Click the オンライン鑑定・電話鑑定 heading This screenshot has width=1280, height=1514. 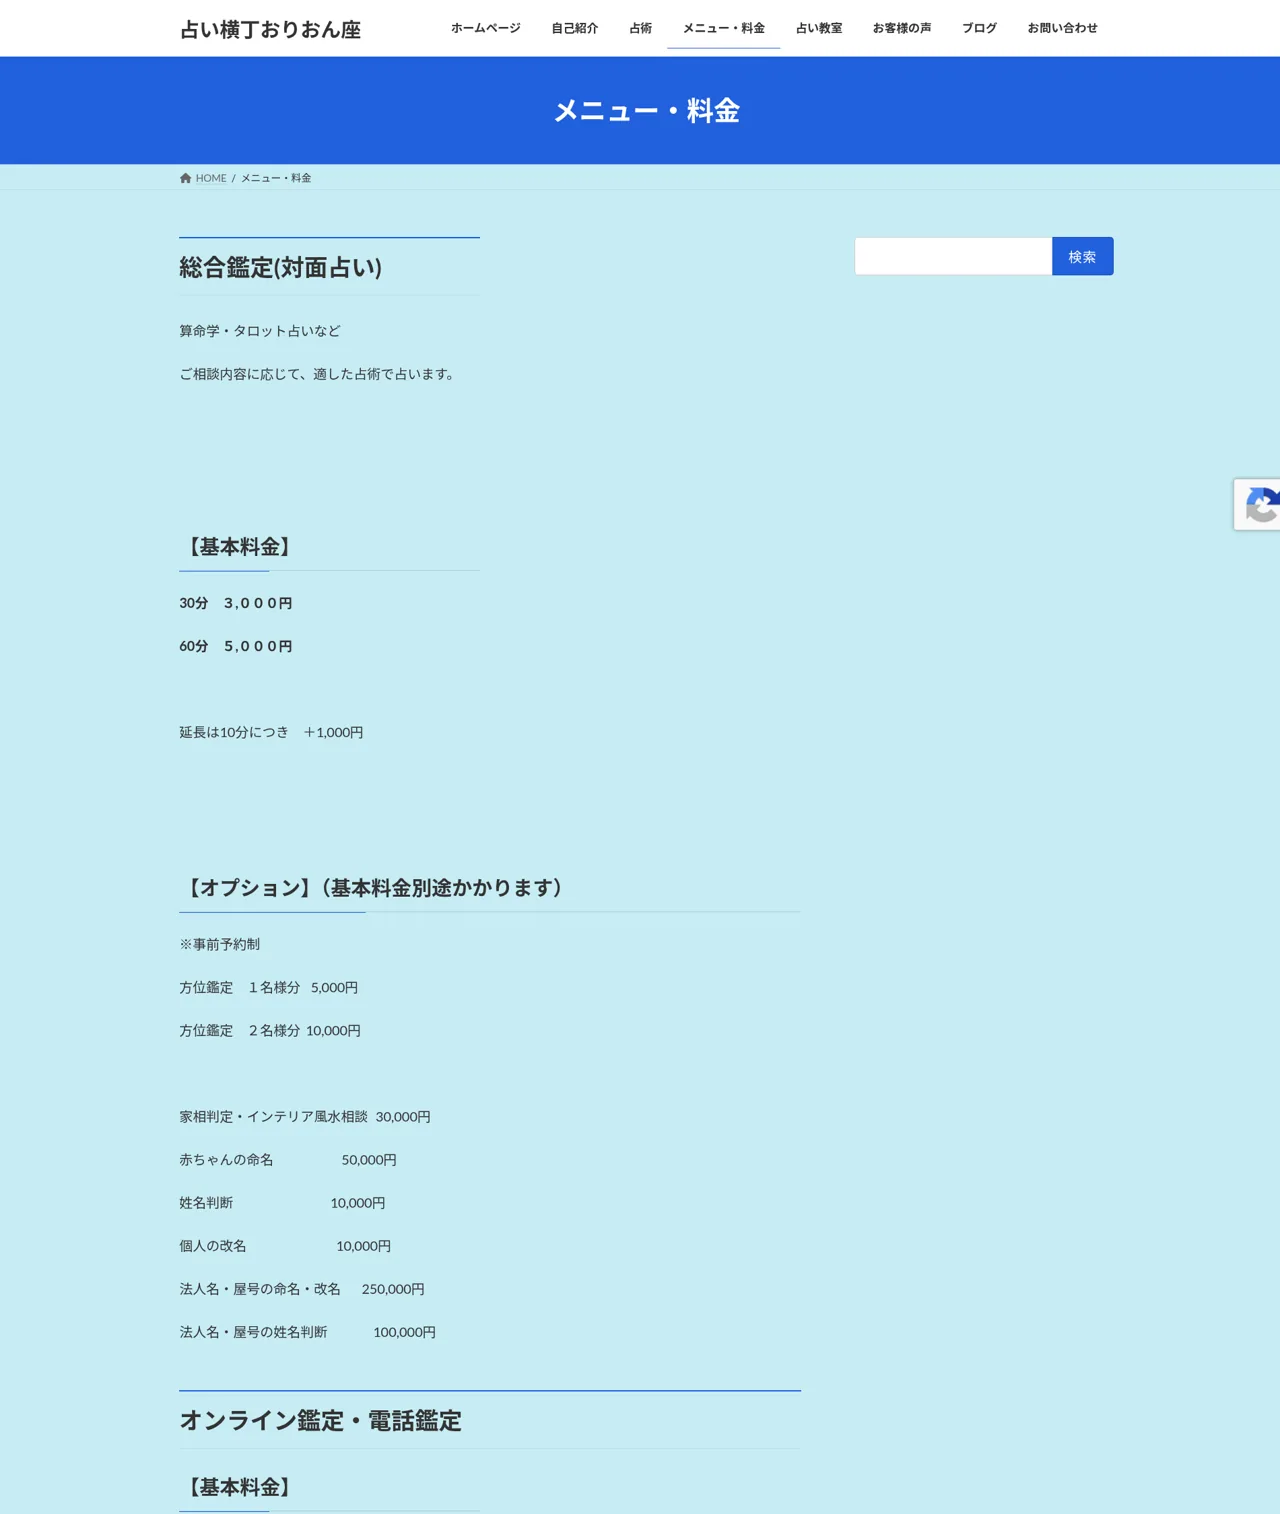click(x=320, y=1420)
